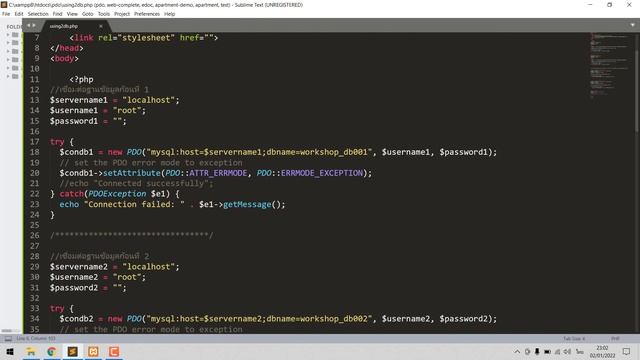Screen dimensions: 640x360
Task: Open the notification center icon
Action: 626,351
